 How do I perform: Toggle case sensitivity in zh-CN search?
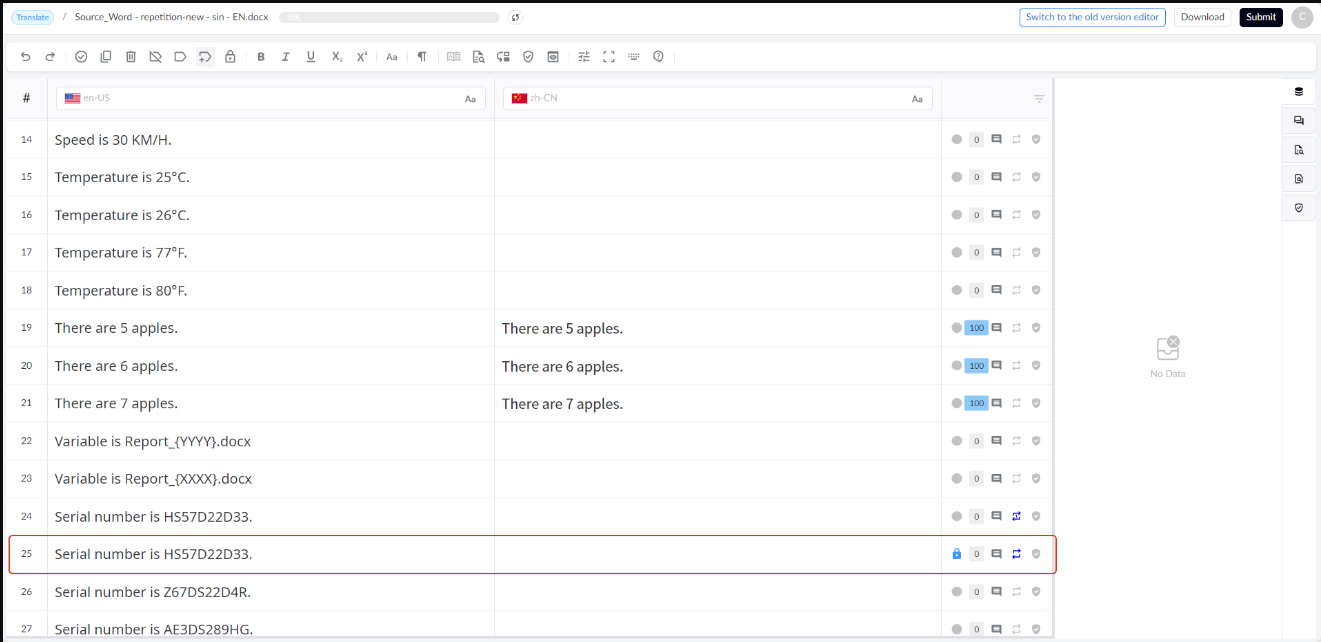click(917, 98)
